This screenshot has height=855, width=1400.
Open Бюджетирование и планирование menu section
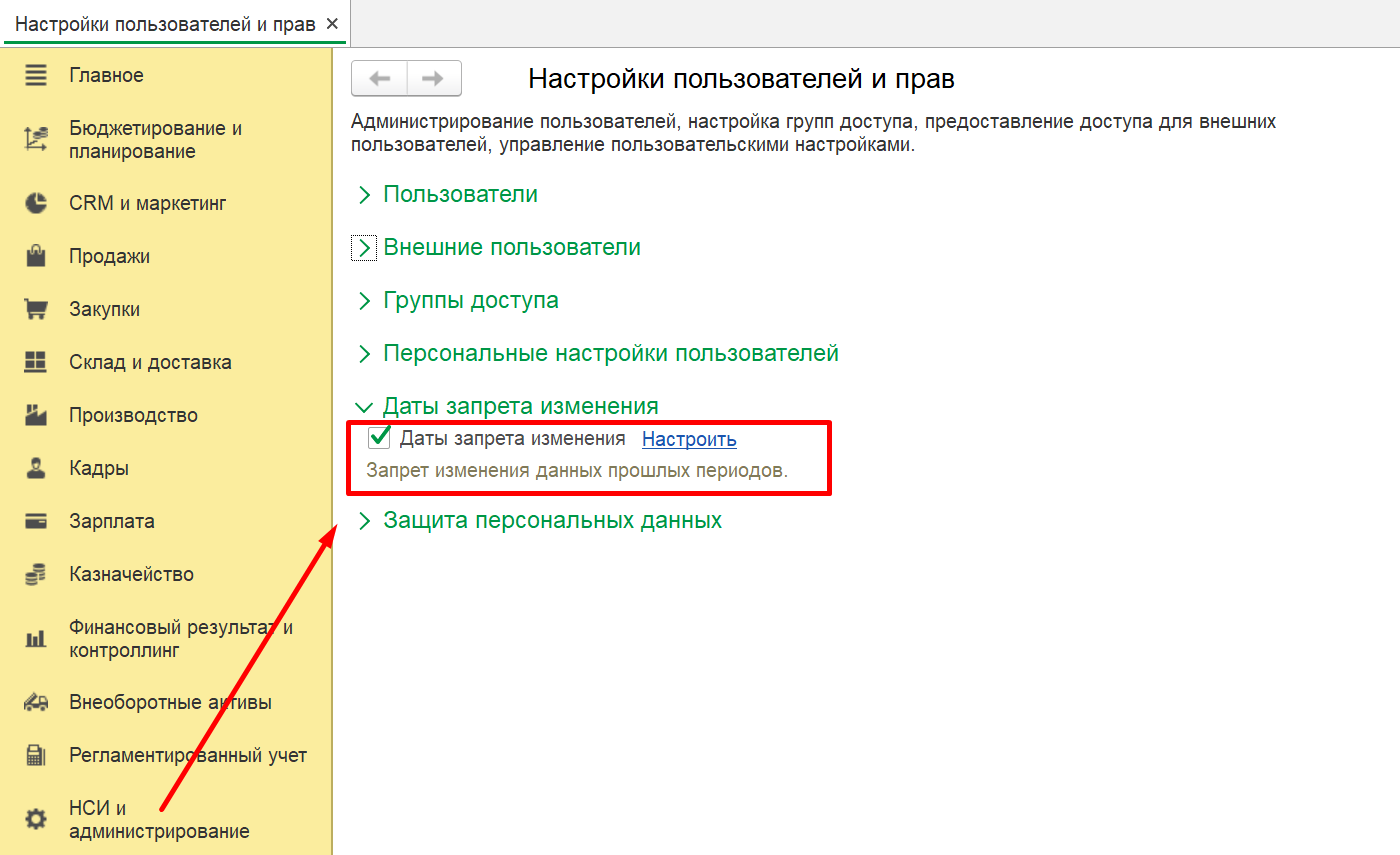click(155, 140)
